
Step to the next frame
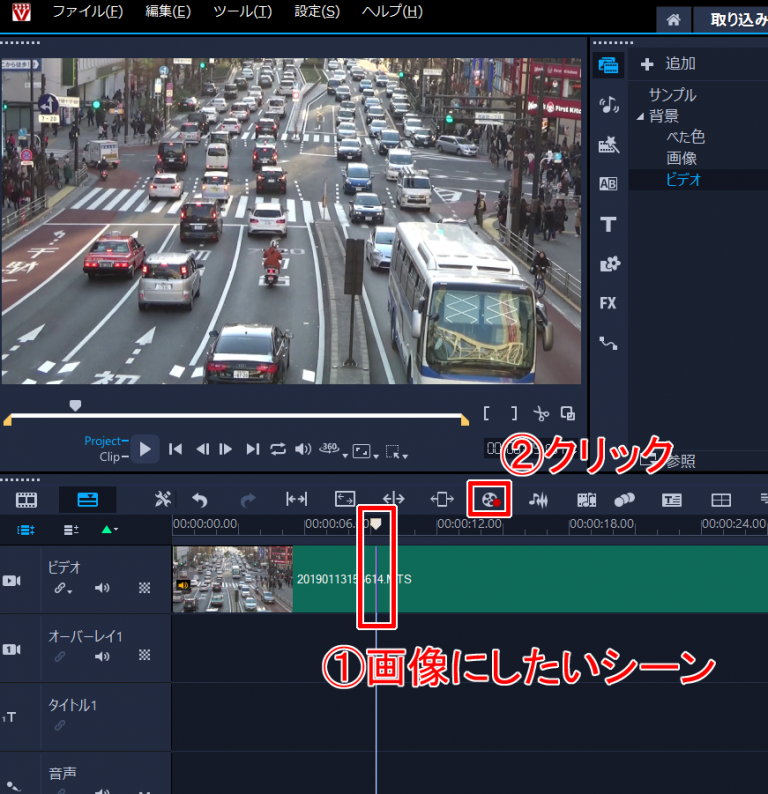[x=225, y=449]
